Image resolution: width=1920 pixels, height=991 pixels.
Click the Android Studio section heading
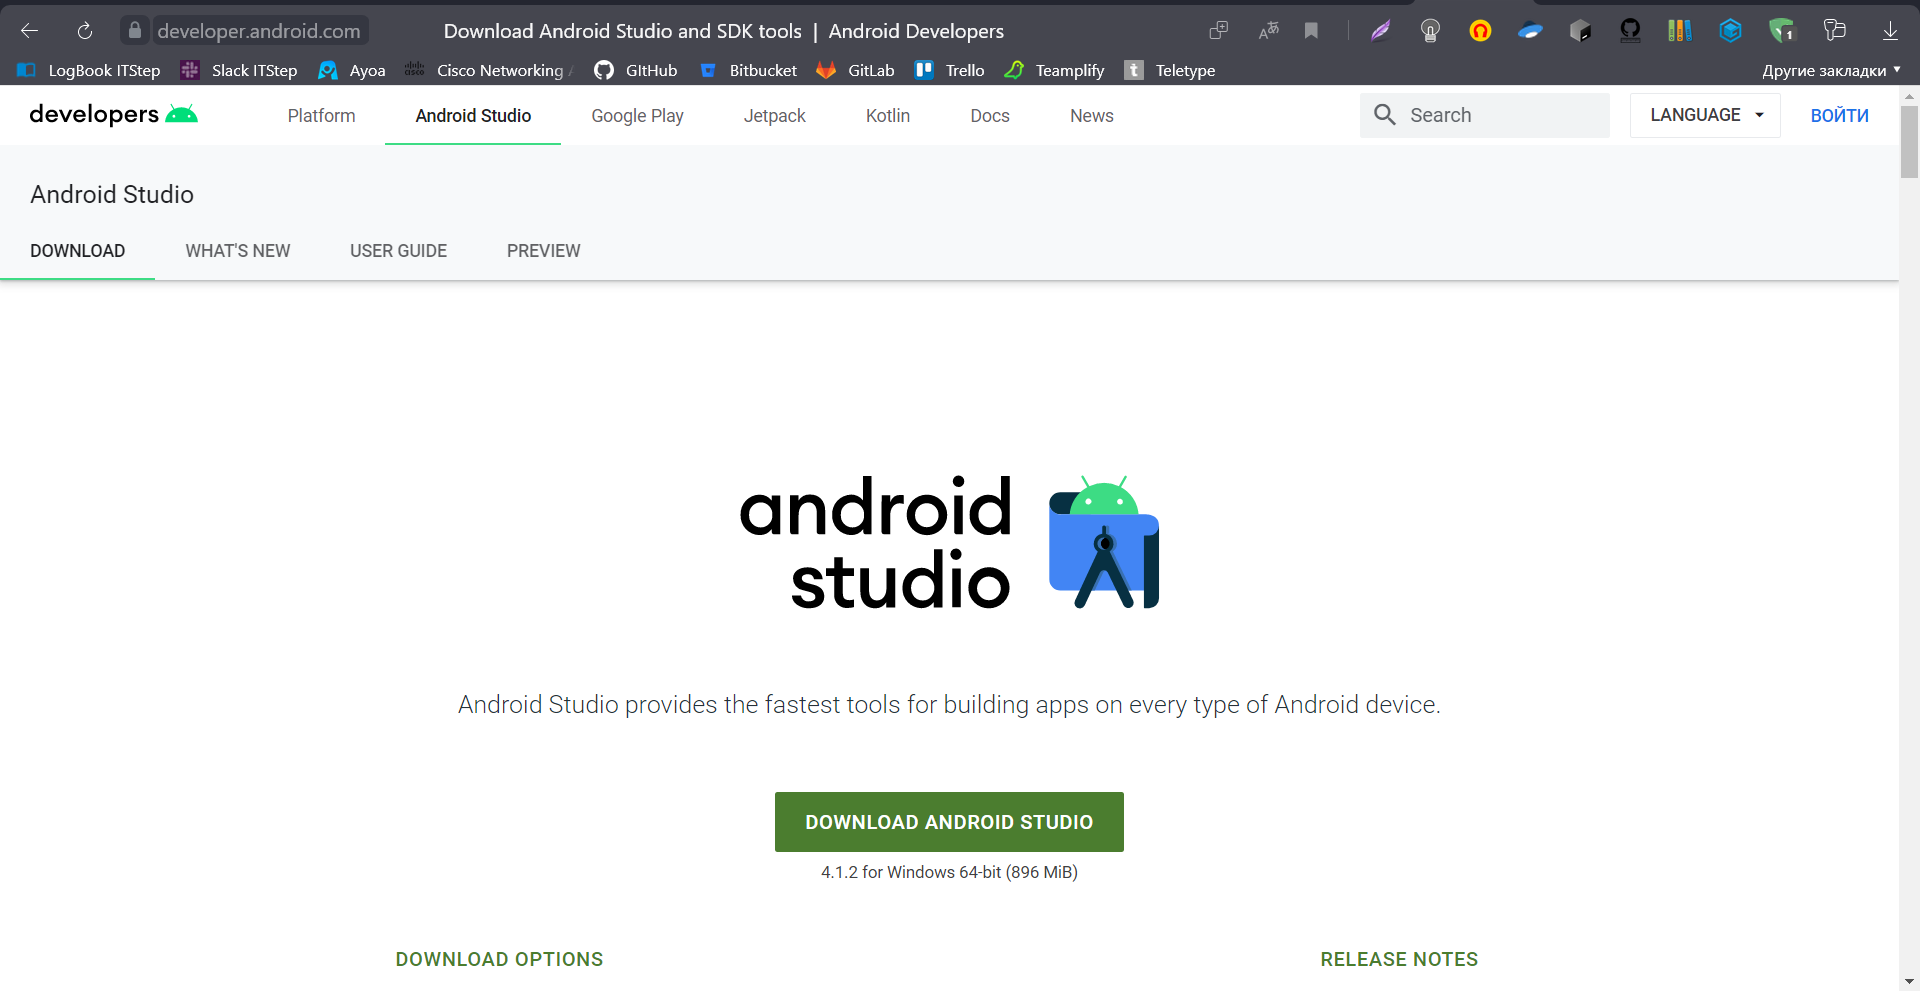(x=112, y=194)
